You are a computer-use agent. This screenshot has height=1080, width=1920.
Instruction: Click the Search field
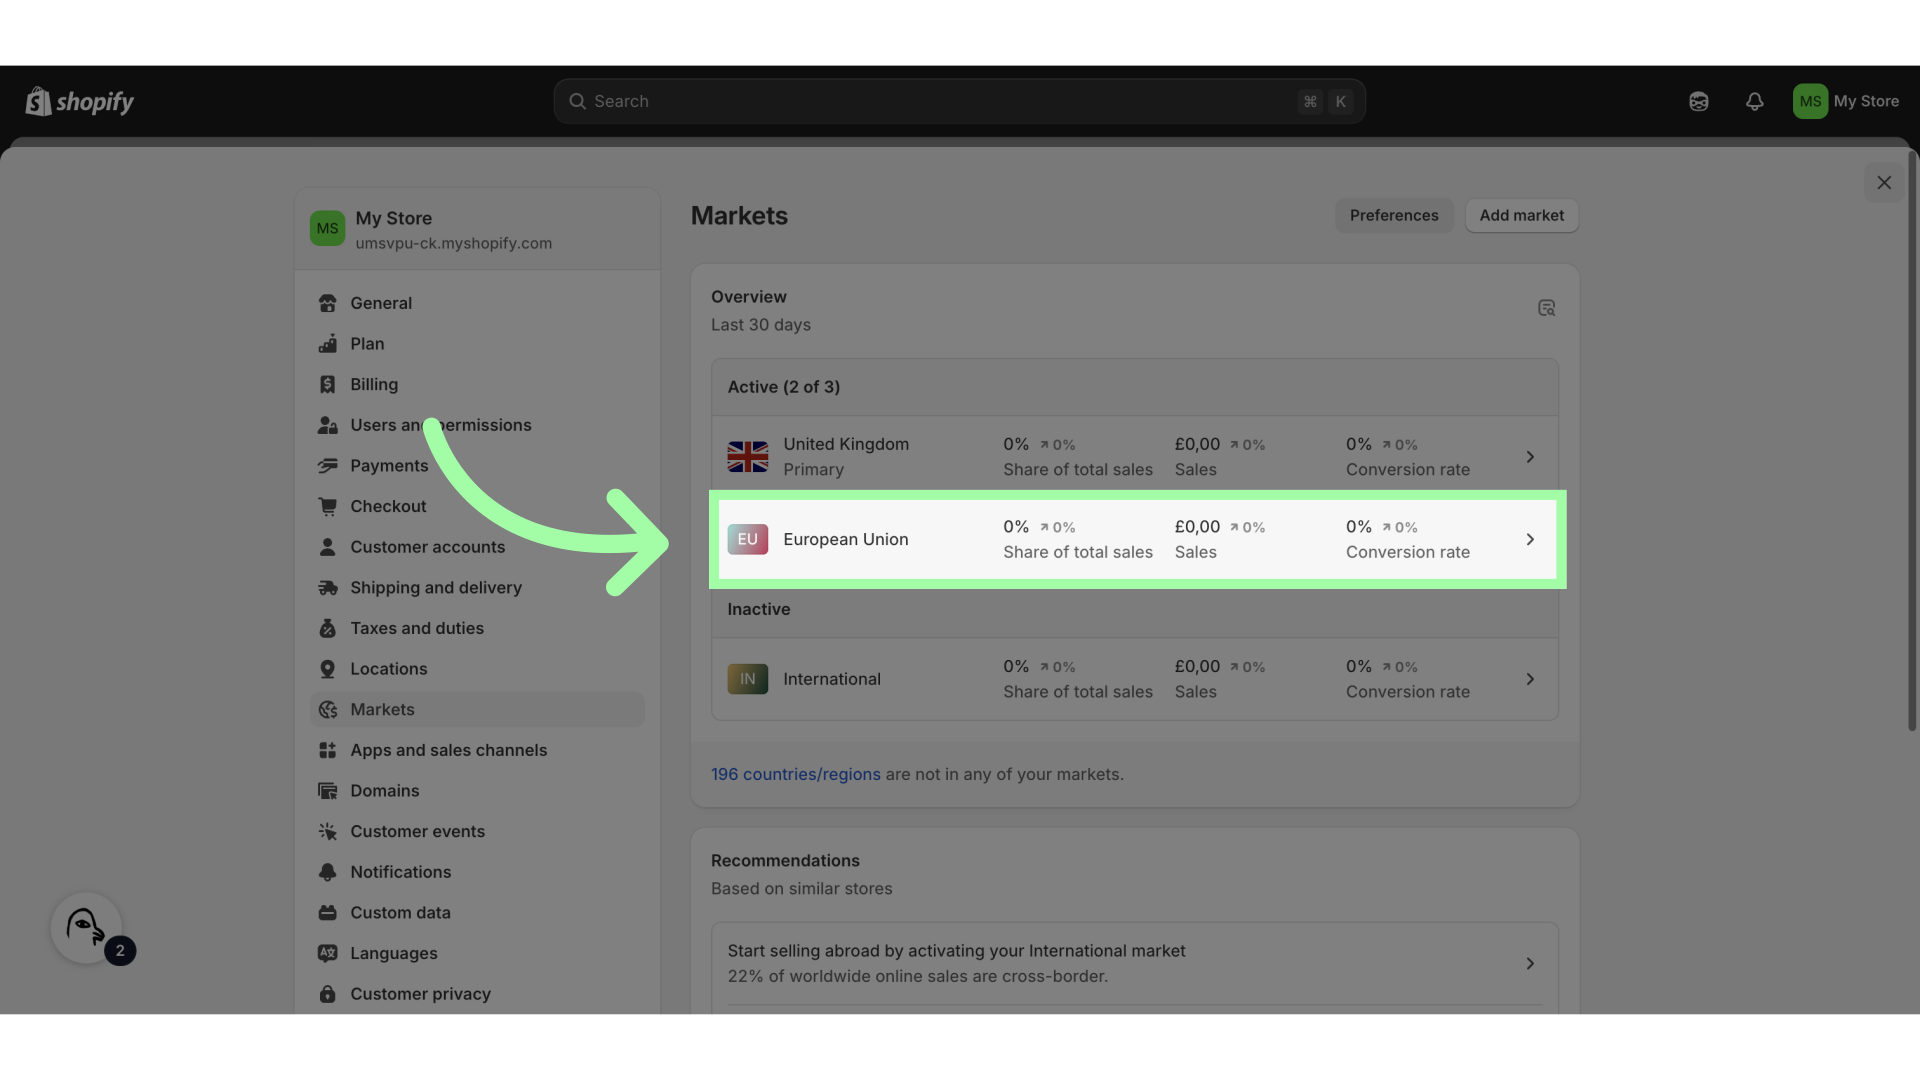pos(959,102)
